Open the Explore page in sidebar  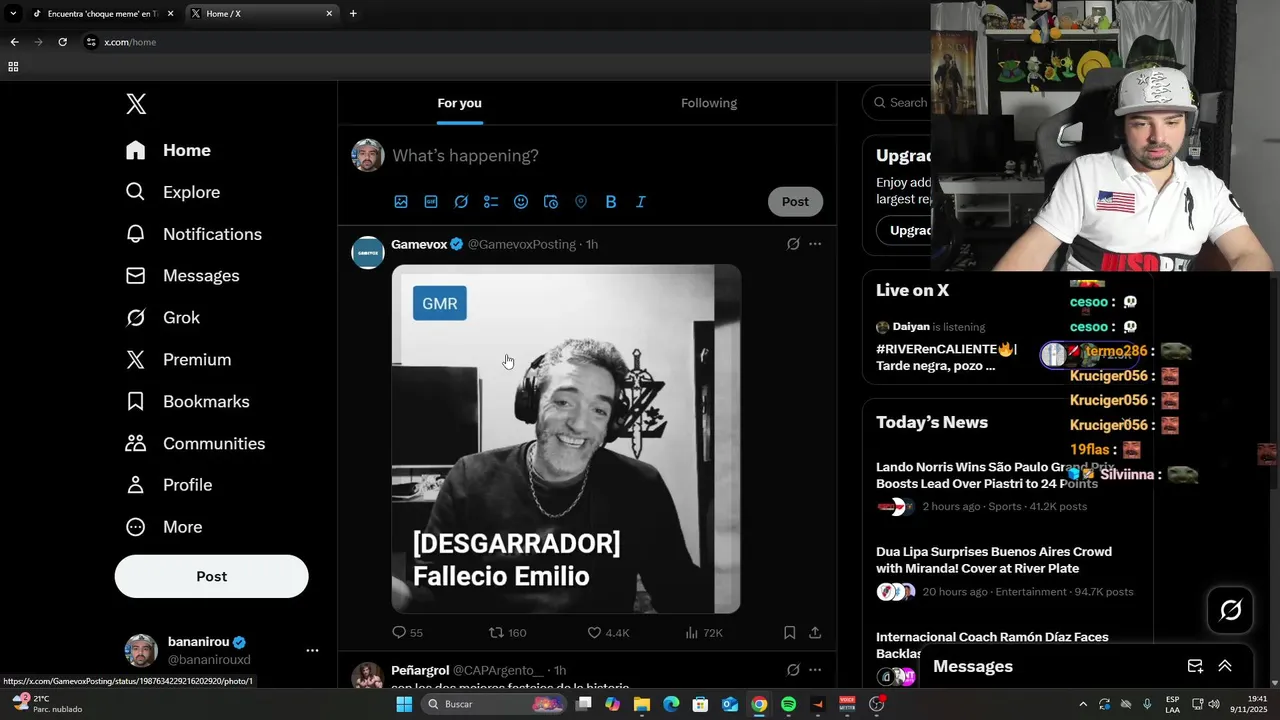pyautogui.click(x=172, y=192)
